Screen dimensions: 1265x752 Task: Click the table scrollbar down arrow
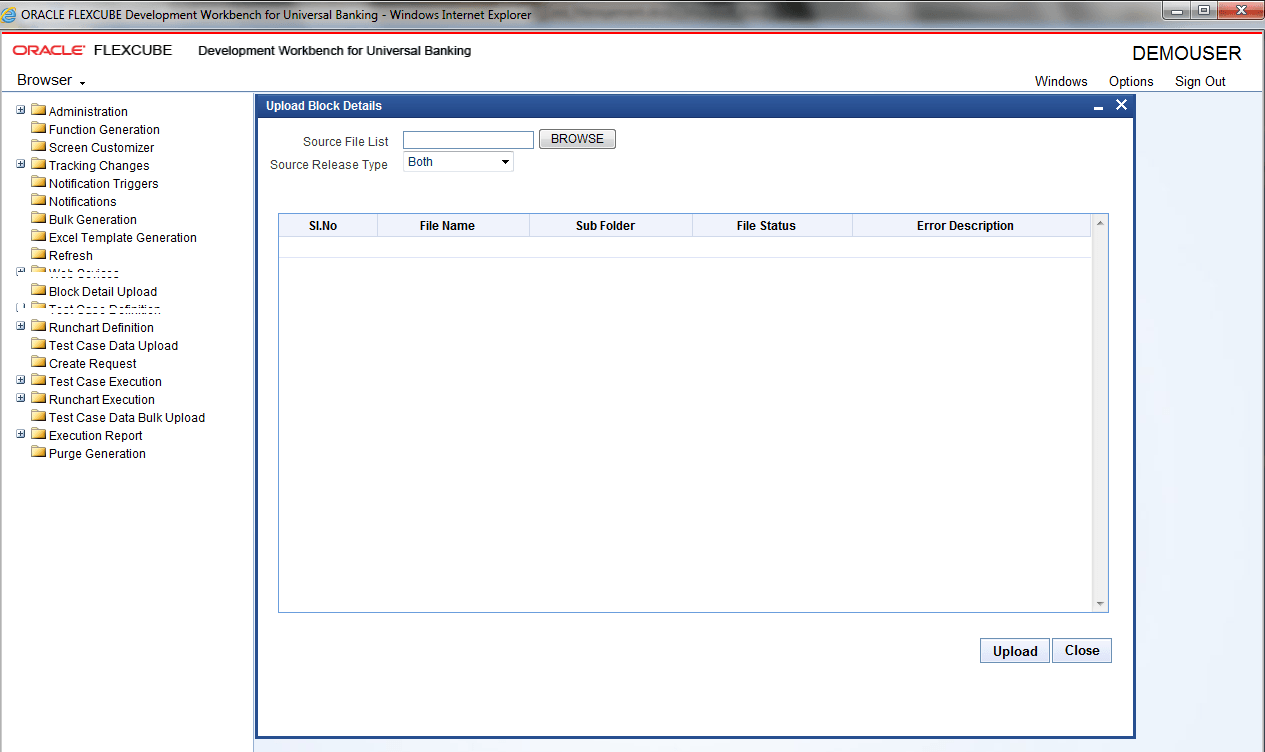click(1100, 604)
